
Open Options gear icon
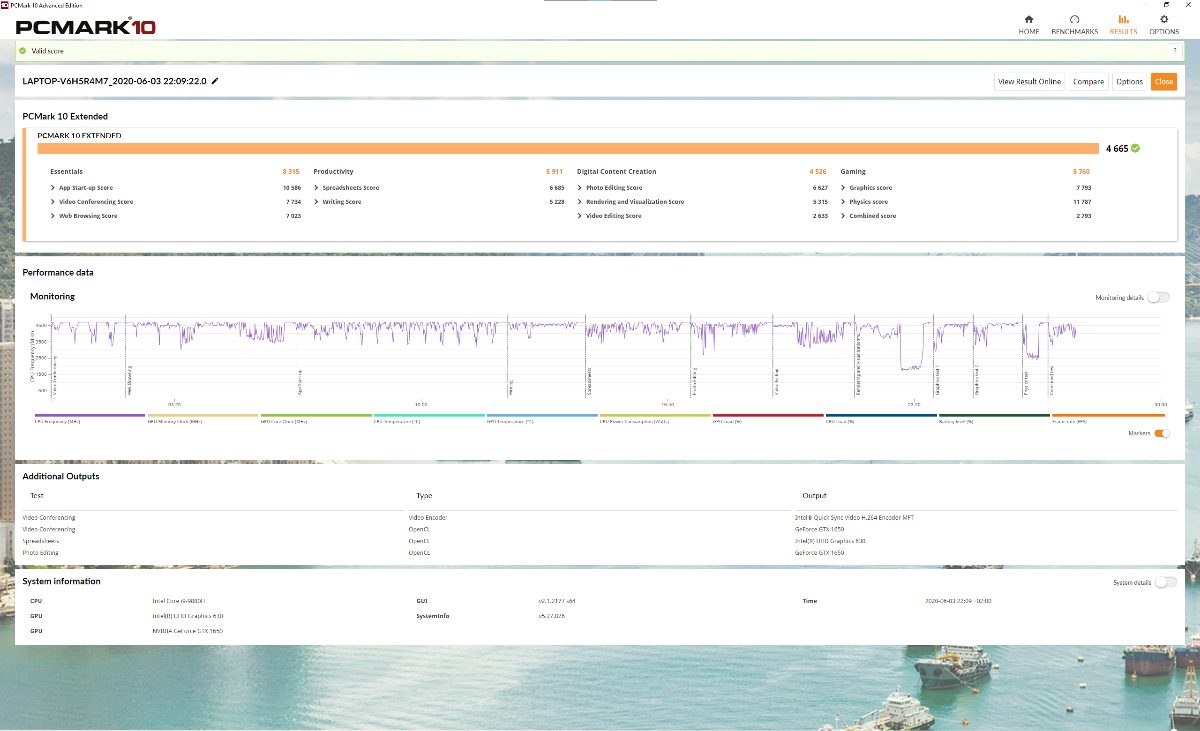(x=1164, y=20)
